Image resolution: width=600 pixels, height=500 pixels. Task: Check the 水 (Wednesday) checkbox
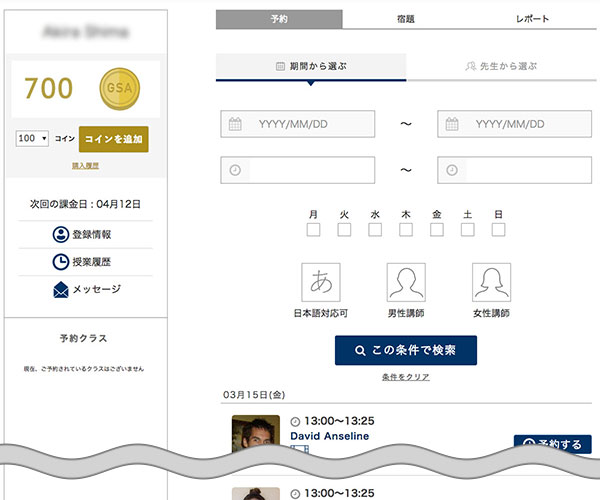(x=375, y=231)
